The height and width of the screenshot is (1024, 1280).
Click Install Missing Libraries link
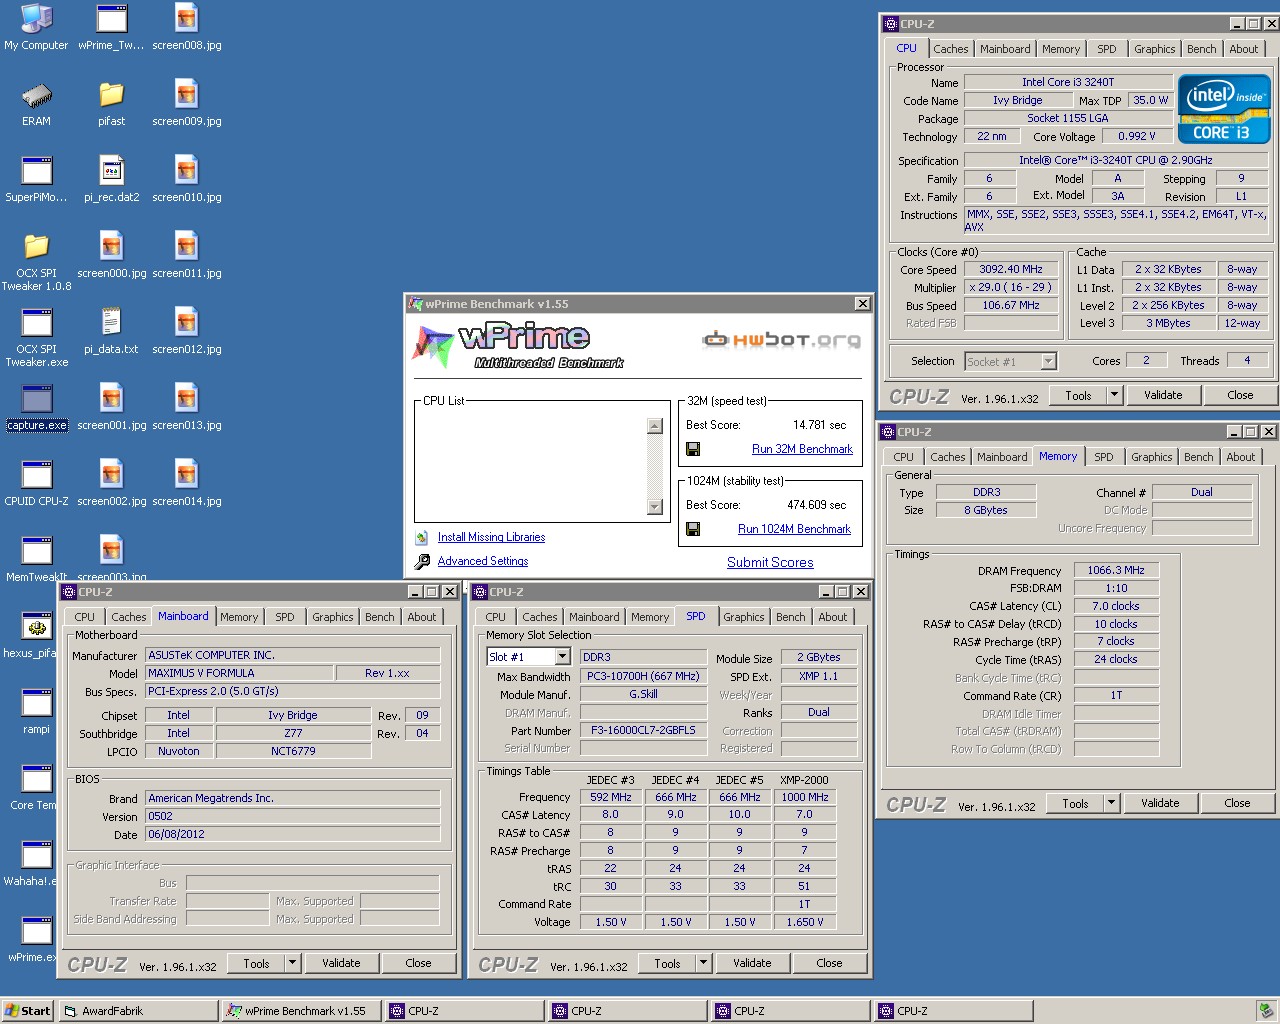491,537
